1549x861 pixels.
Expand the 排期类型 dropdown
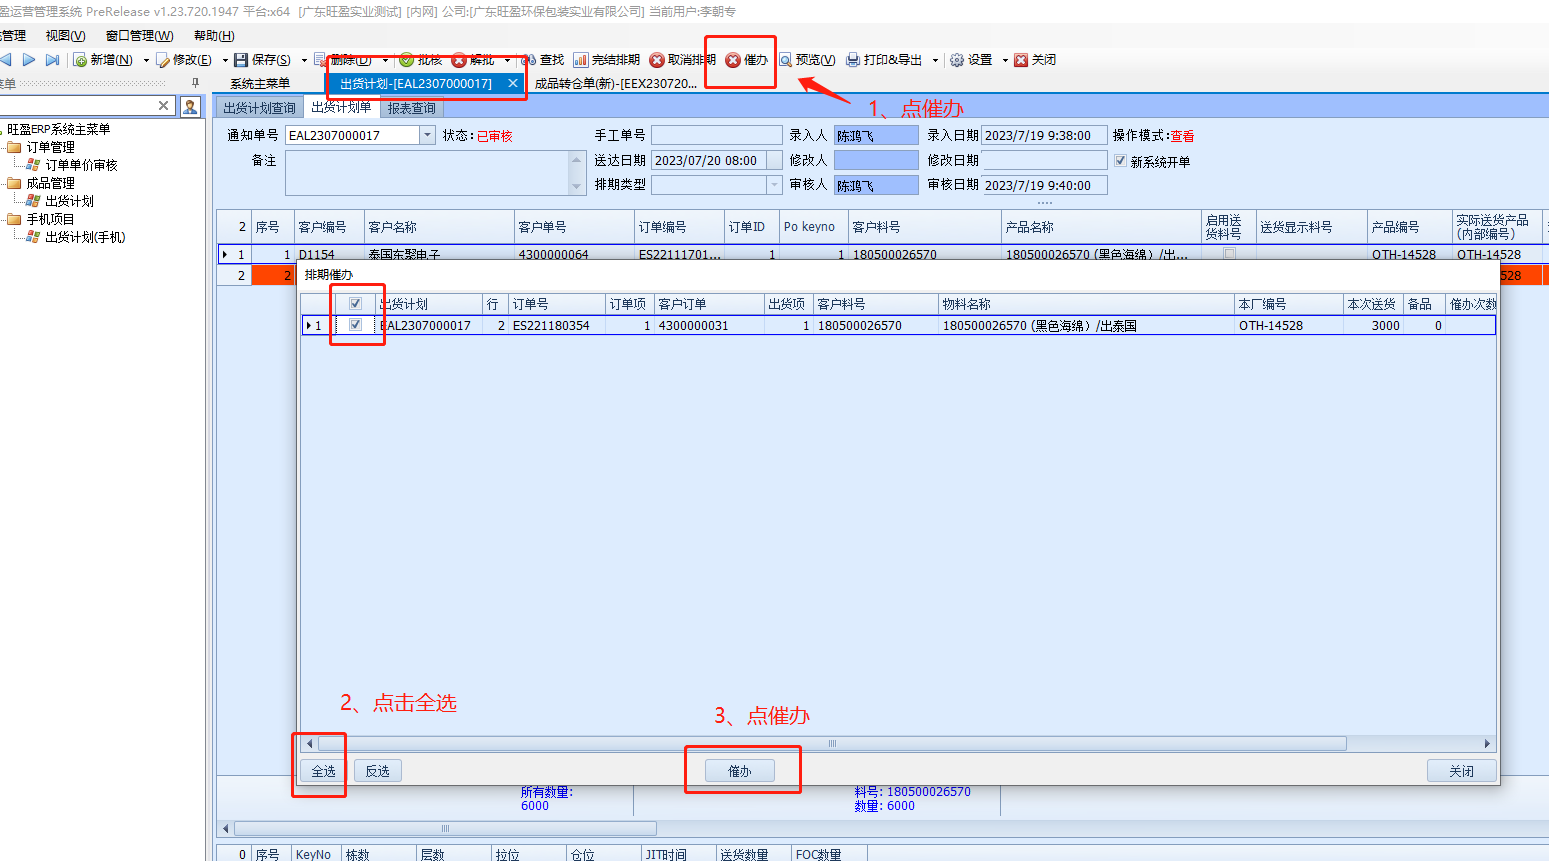[x=775, y=185]
